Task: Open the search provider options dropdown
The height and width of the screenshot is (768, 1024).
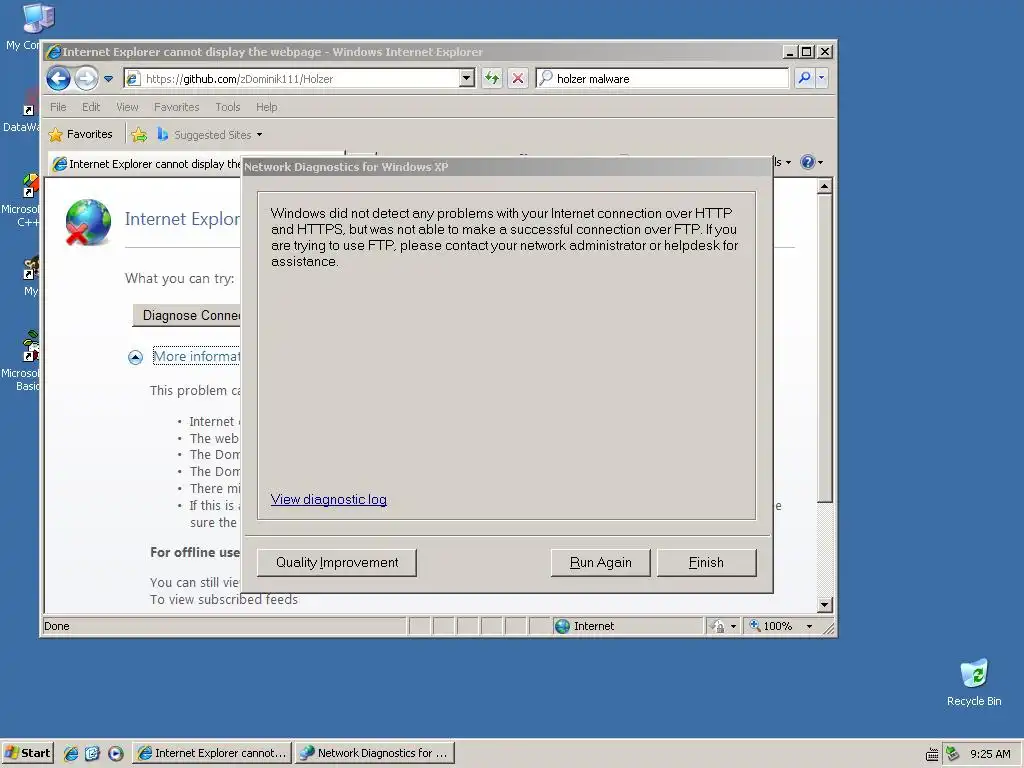Action: pyautogui.click(x=822, y=78)
